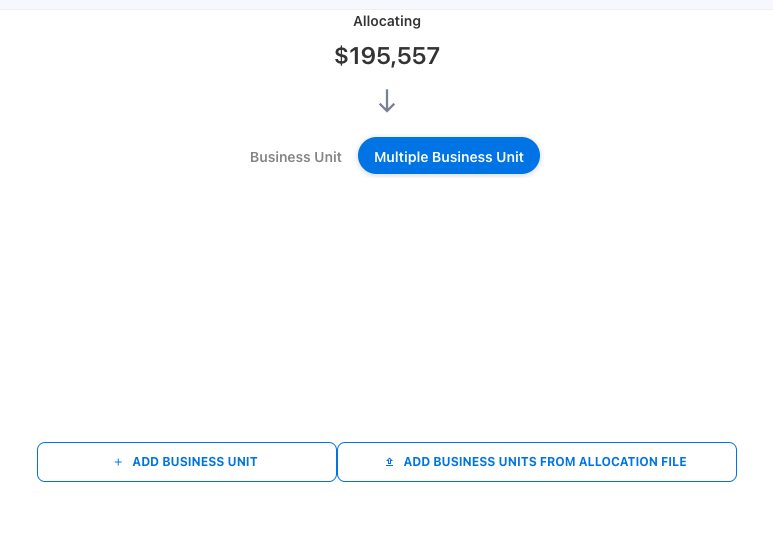
Task: Click the plus icon on Add Business Unit
Action: pos(118,462)
